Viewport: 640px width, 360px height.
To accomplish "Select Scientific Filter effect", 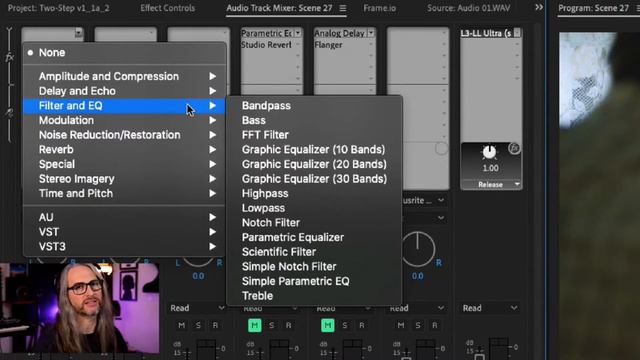I will tap(314, 252).
